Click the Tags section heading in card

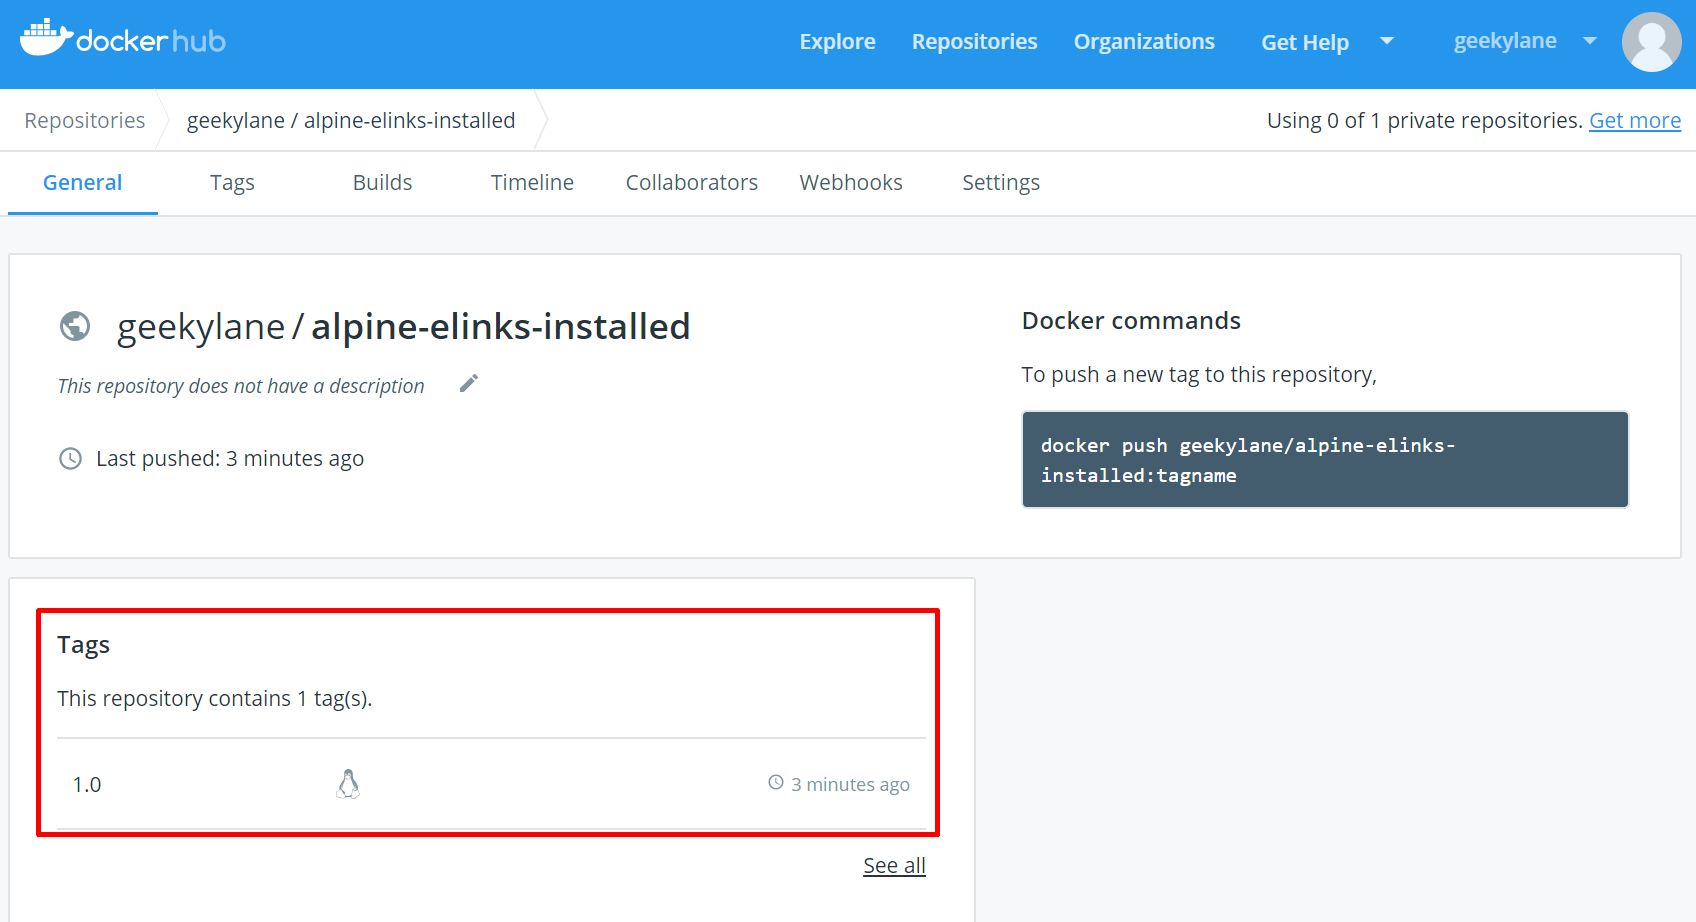click(x=83, y=645)
